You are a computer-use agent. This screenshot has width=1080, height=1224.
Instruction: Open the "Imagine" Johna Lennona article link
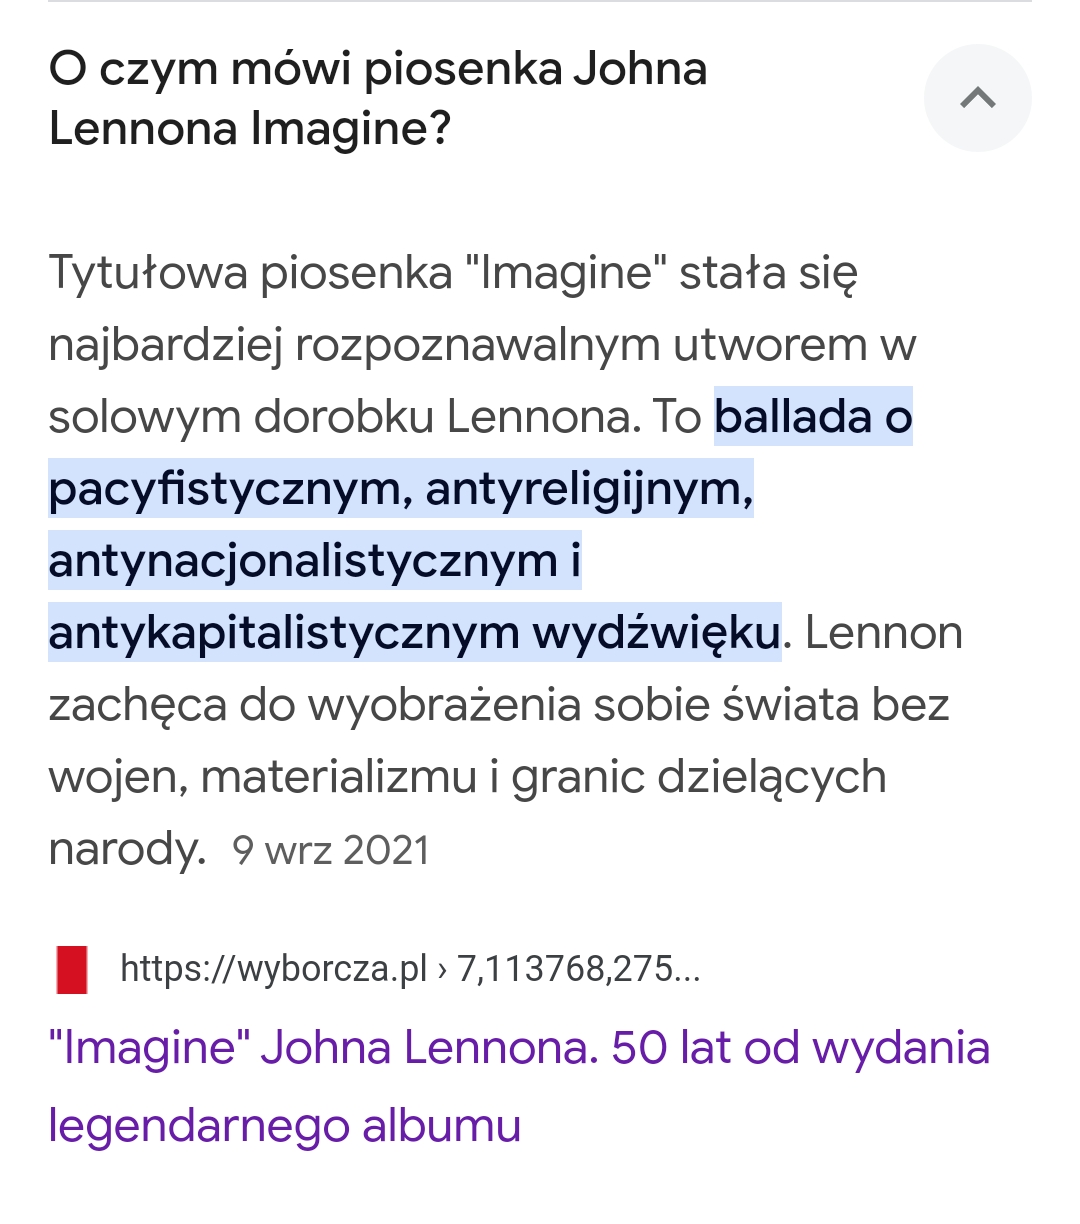[519, 1048]
